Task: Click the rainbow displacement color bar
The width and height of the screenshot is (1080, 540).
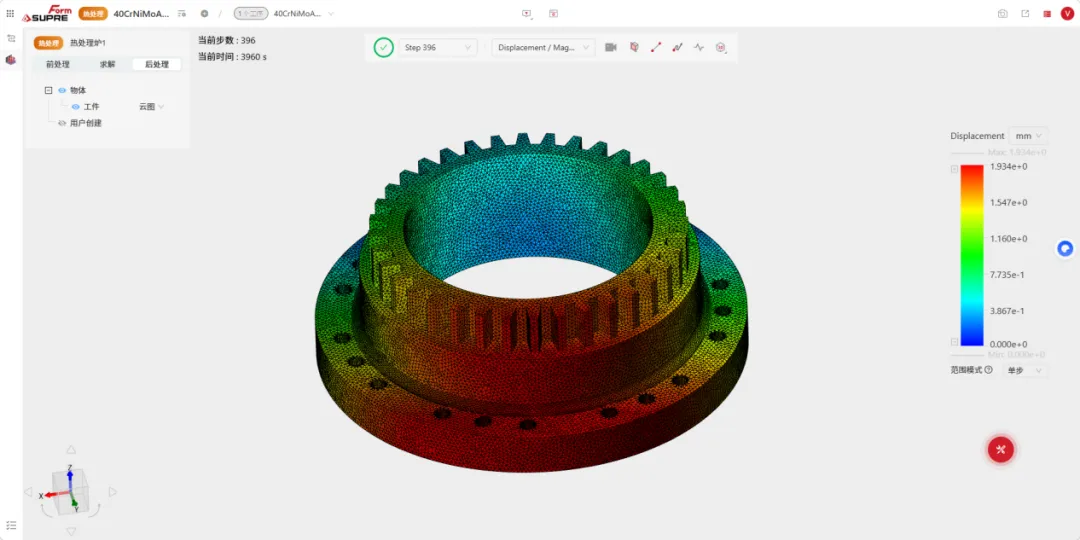Action: pos(972,255)
